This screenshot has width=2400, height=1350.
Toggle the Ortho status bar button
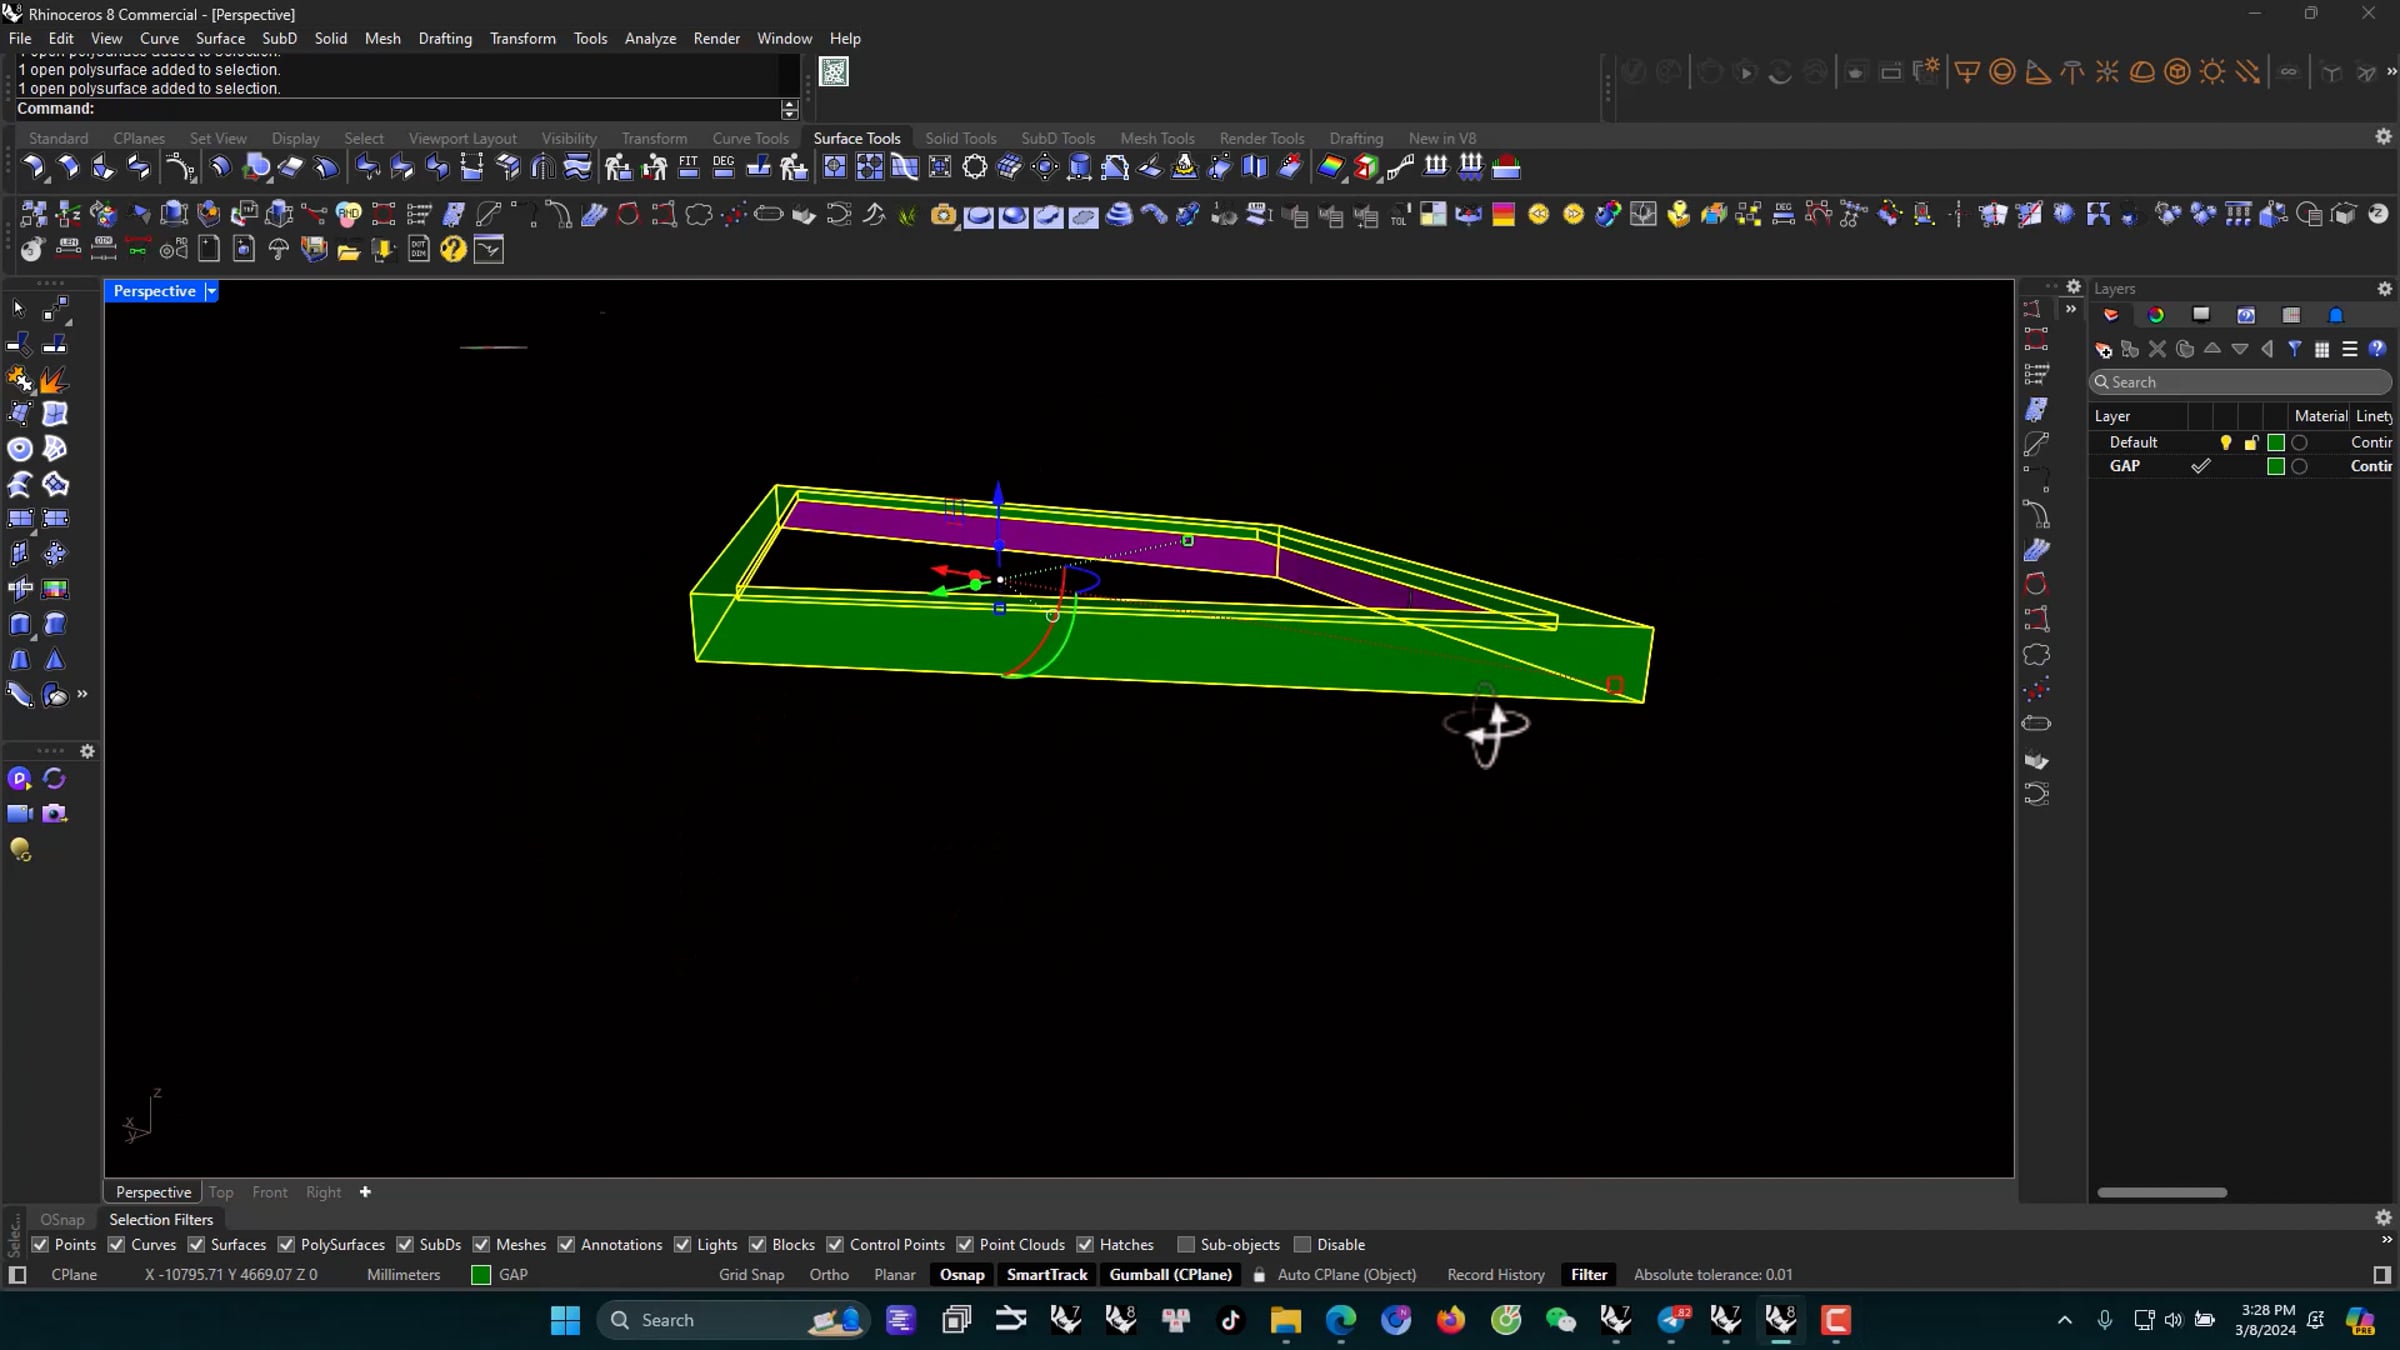[x=828, y=1274]
